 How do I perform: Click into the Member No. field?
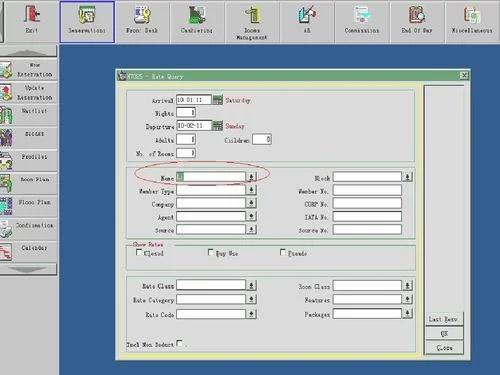pos(367,190)
